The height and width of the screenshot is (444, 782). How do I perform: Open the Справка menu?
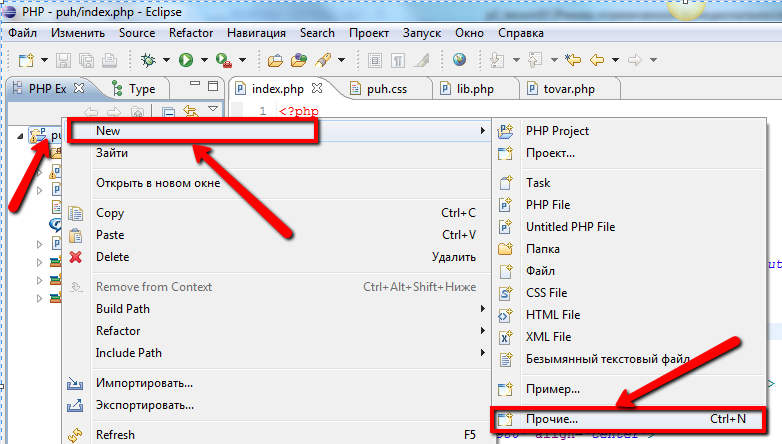(x=521, y=33)
